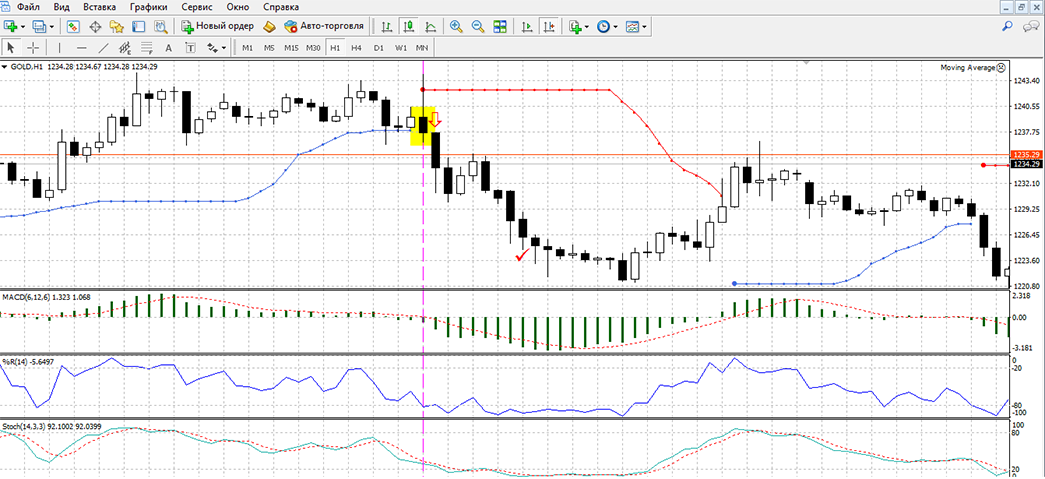Open the Вставка menu
This screenshot has height=479, width=1045.
99,7
